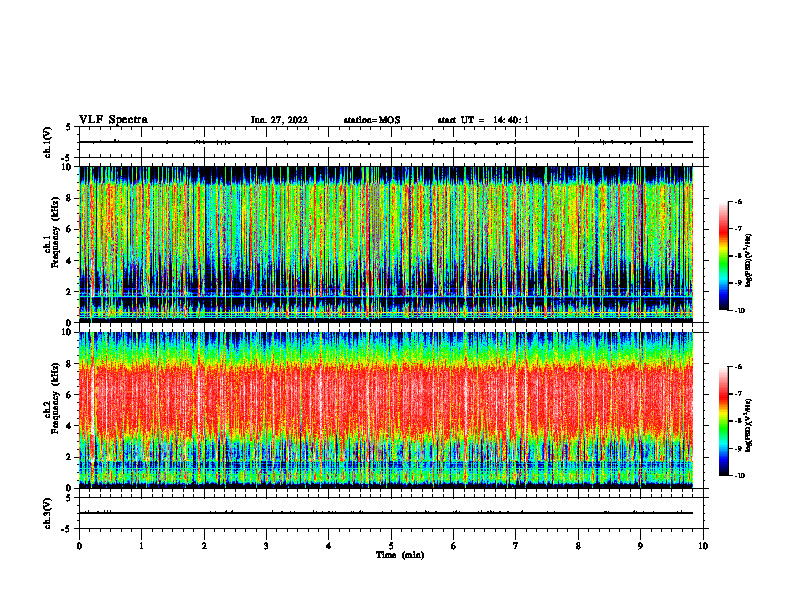Click the ch.1 voltage waveform trace
This screenshot has height=612, width=792.
[x=386, y=142]
